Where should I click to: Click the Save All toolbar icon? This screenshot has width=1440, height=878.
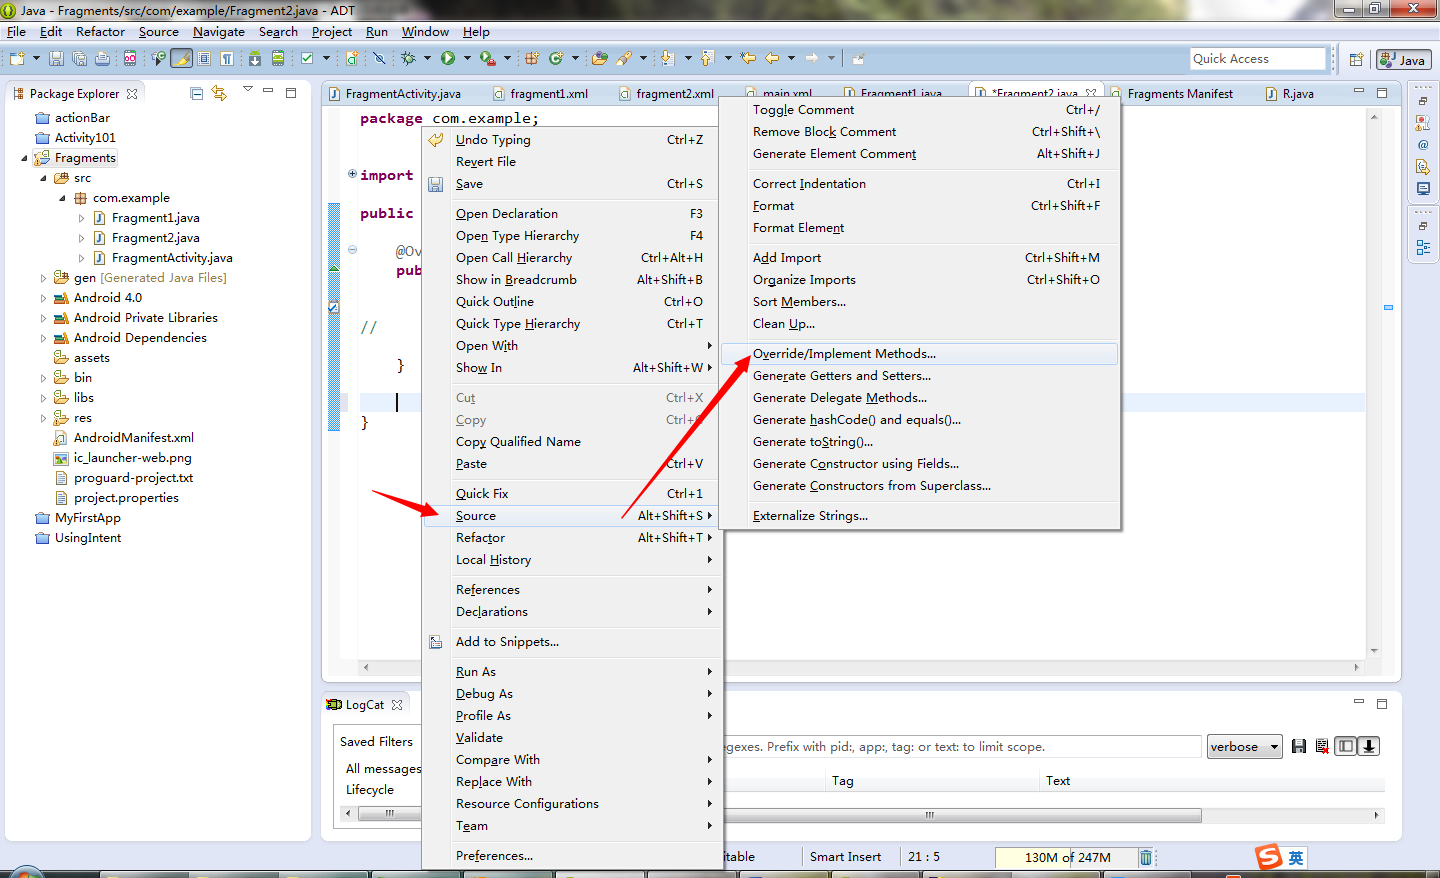click(x=79, y=59)
